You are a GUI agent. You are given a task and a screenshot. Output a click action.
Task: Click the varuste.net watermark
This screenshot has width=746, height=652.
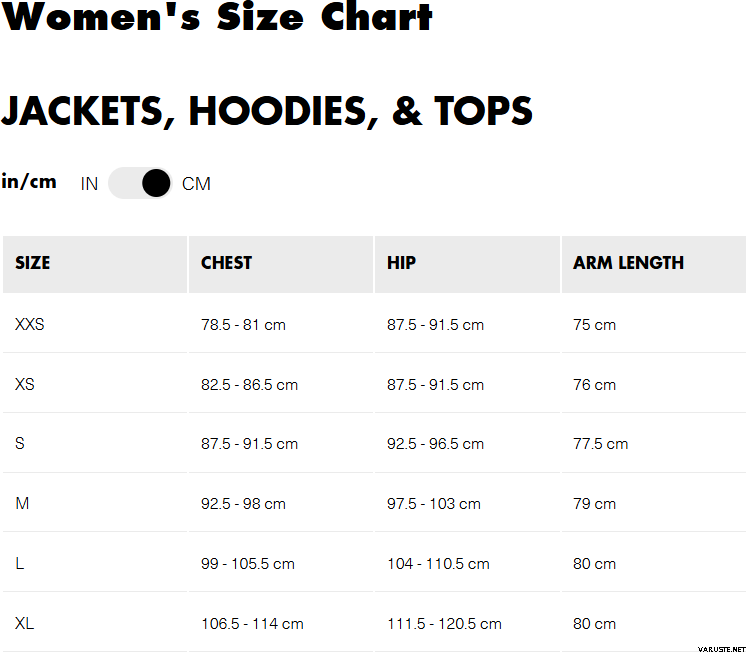pos(715,646)
